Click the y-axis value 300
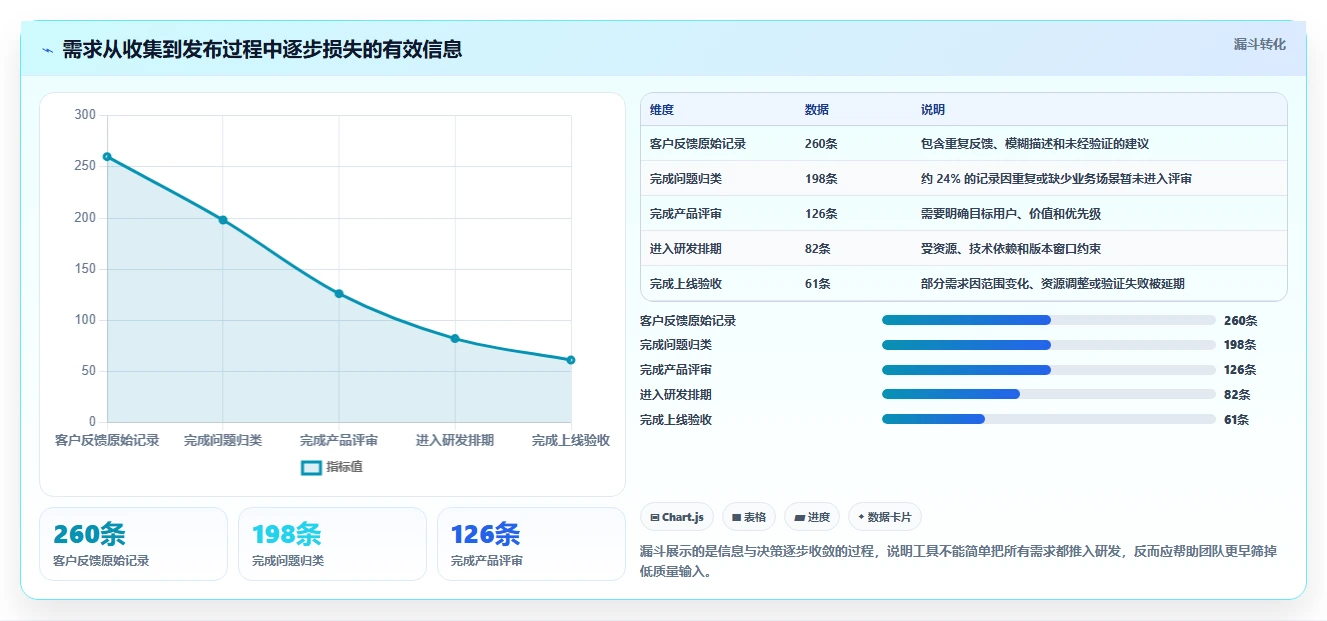Viewport: 1327px width, 621px height. point(85,115)
